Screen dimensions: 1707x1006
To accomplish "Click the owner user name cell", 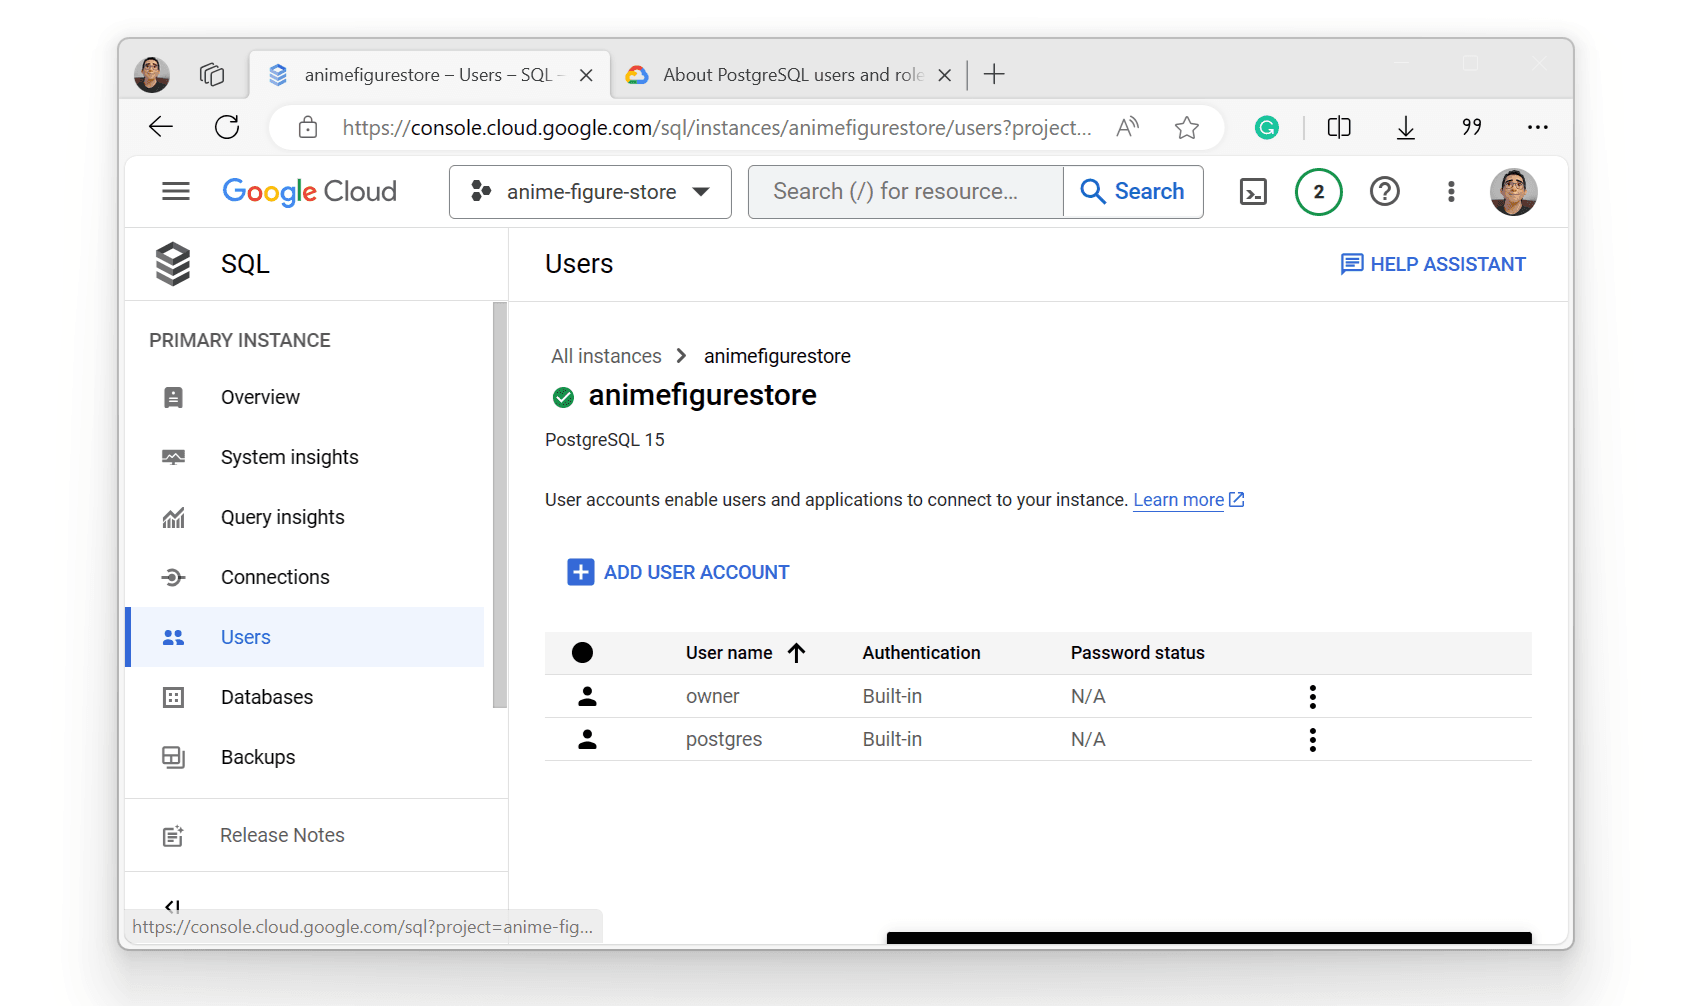I will tap(712, 696).
